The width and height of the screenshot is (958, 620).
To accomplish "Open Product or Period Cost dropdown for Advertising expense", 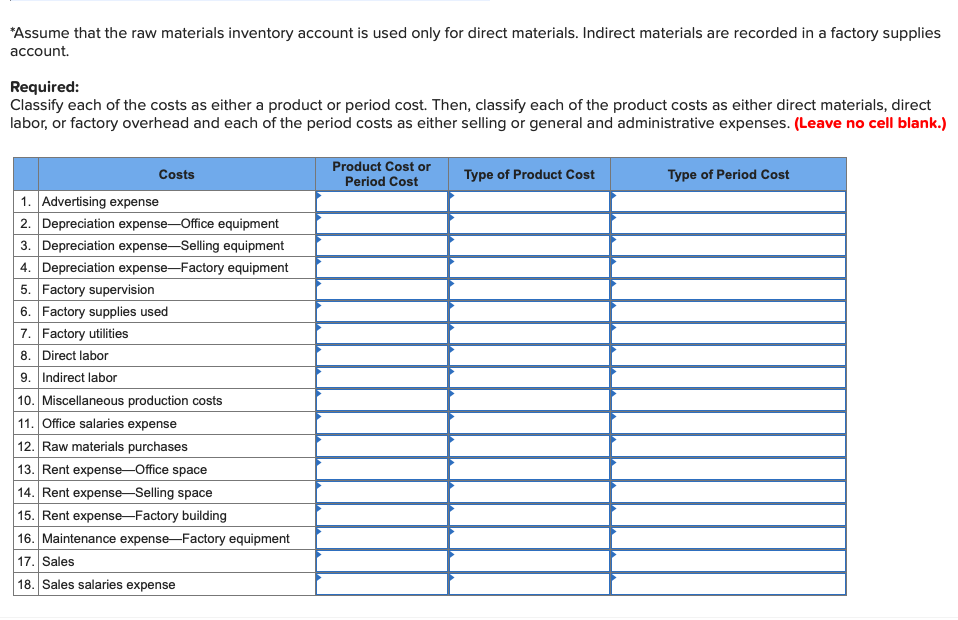I will pyautogui.click(x=382, y=201).
